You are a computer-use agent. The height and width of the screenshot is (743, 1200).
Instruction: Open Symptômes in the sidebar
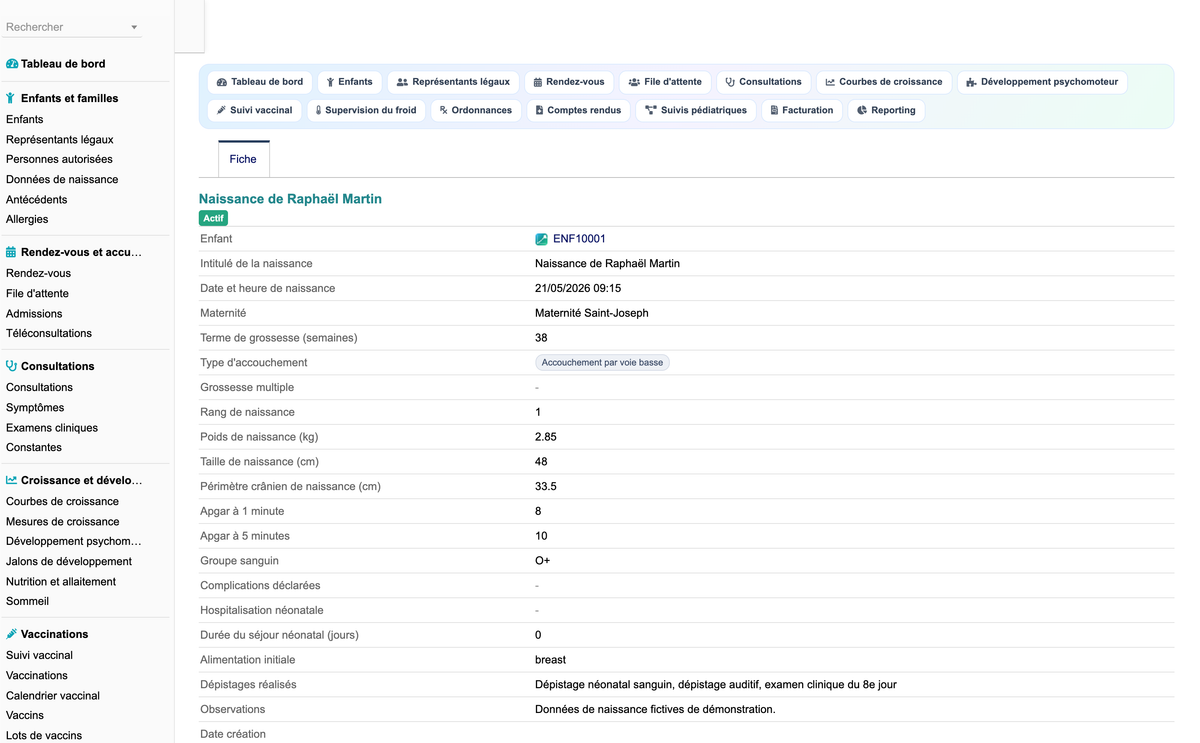(x=35, y=407)
